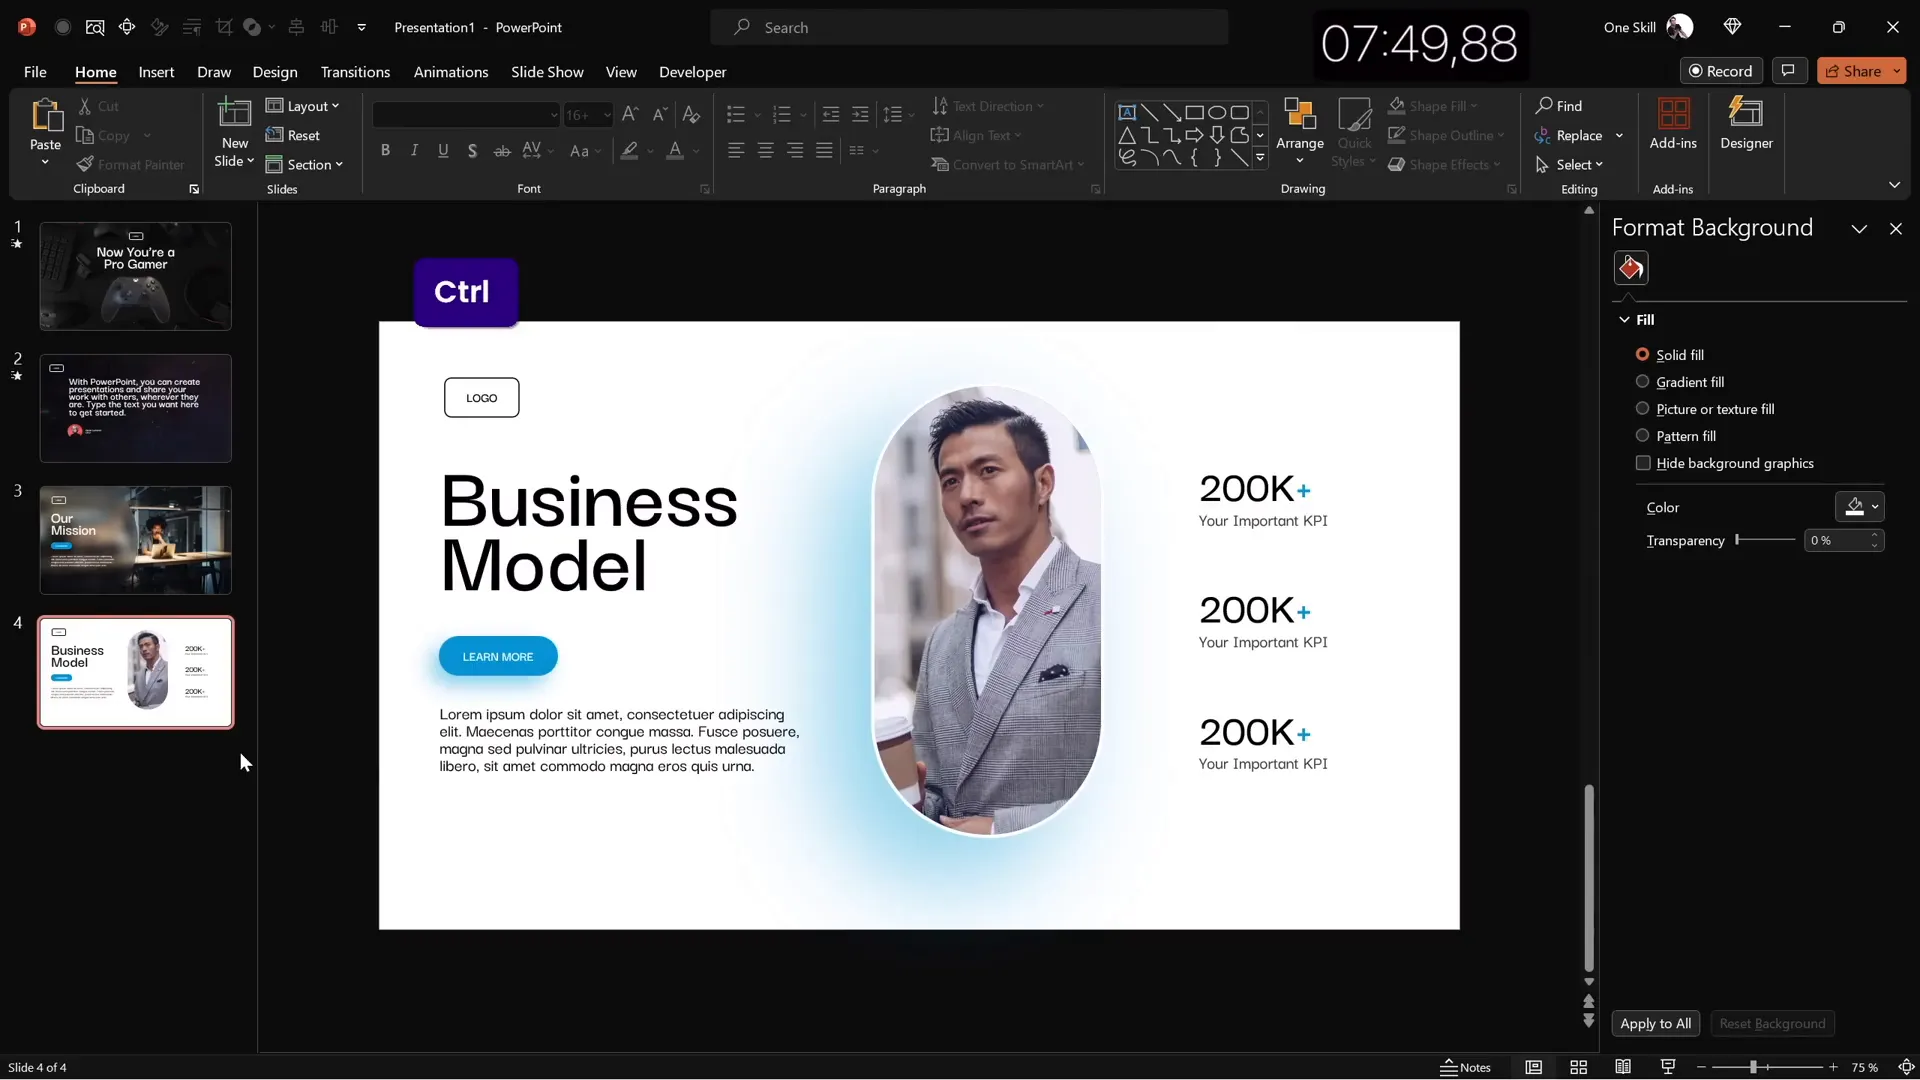Switch to the Animations tab
This screenshot has width=1920, height=1080.
451,72
